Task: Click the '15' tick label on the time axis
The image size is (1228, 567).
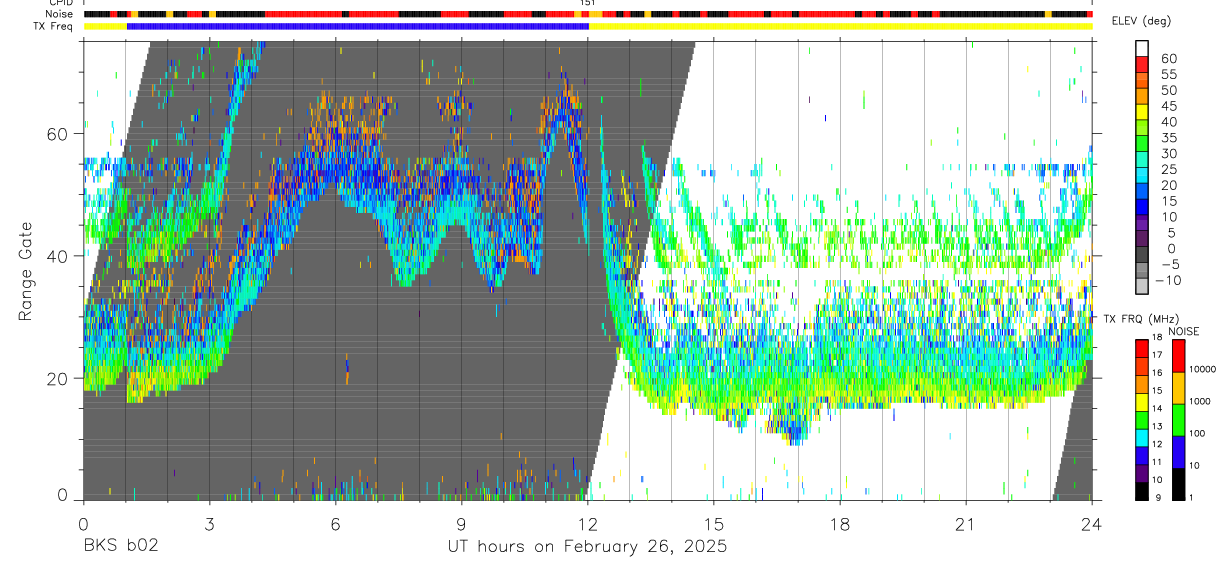Action: pyautogui.click(x=714, y=523)
